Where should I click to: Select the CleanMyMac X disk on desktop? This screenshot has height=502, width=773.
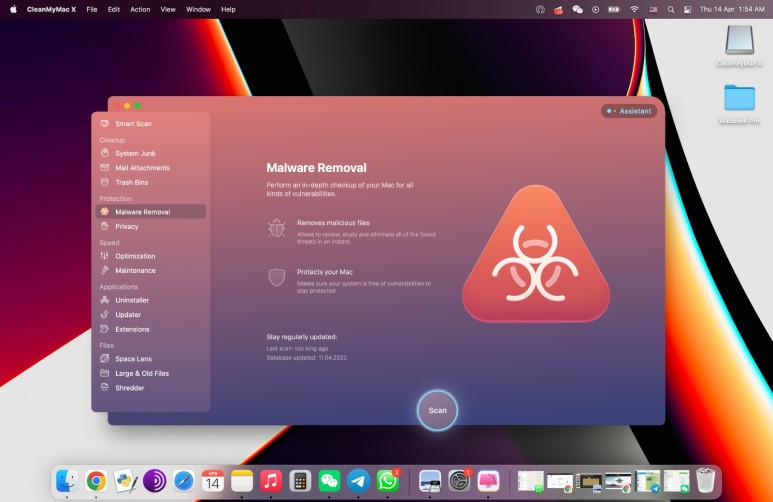739,45
